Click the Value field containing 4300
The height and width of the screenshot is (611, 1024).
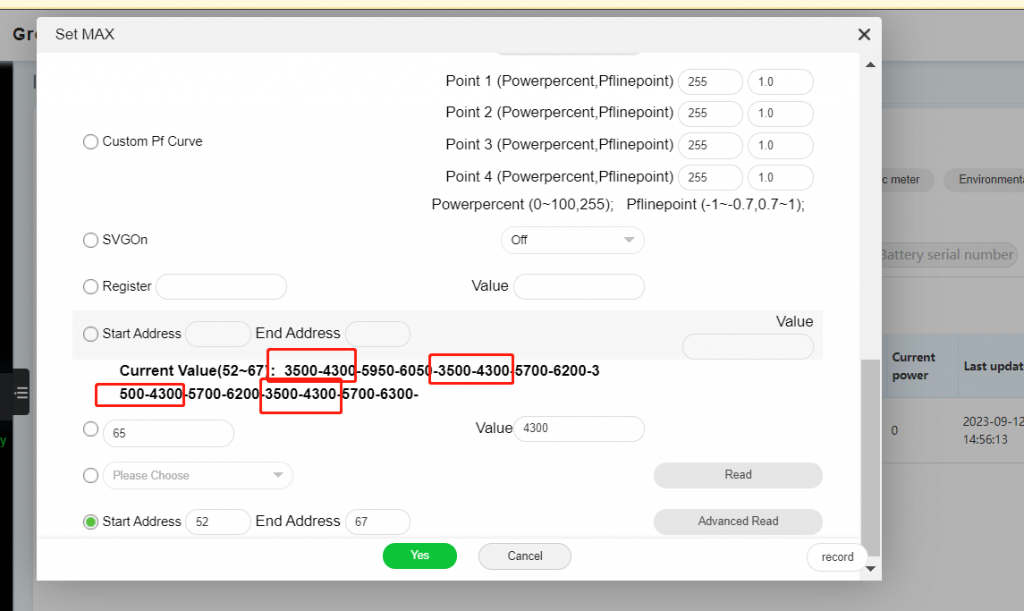[578, 429]
